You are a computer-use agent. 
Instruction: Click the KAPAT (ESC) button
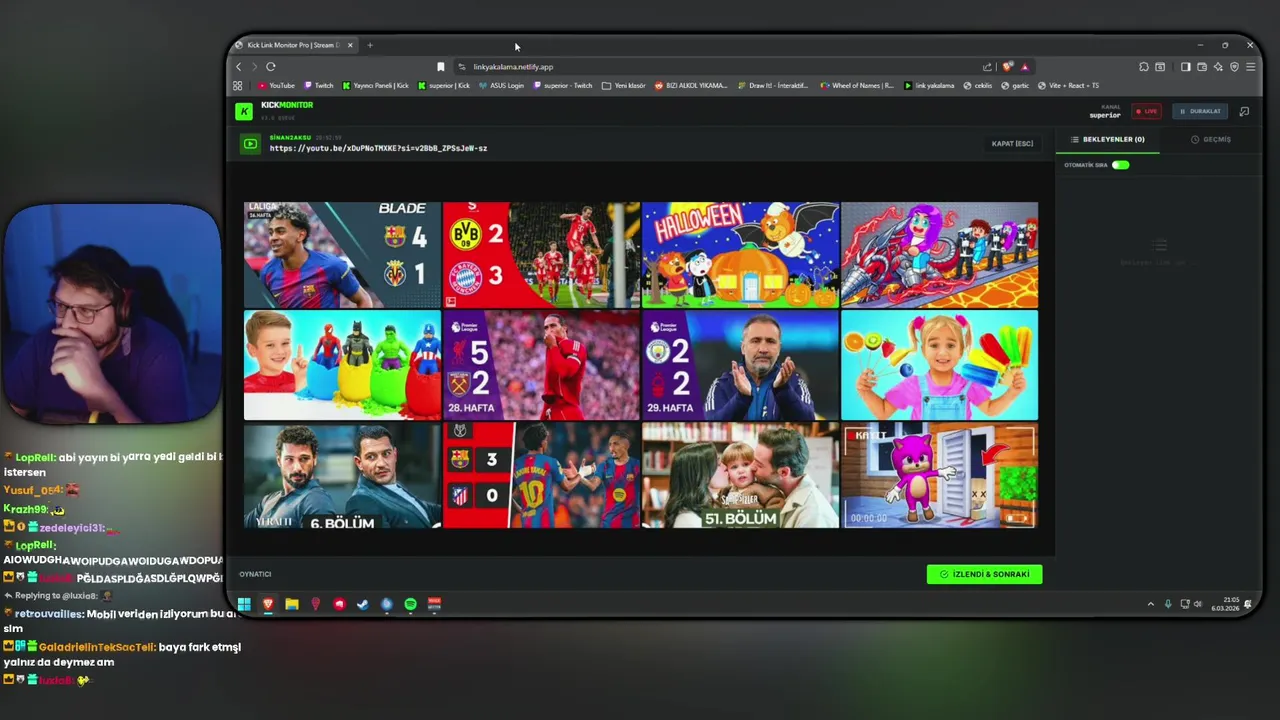pos(1012,144)
